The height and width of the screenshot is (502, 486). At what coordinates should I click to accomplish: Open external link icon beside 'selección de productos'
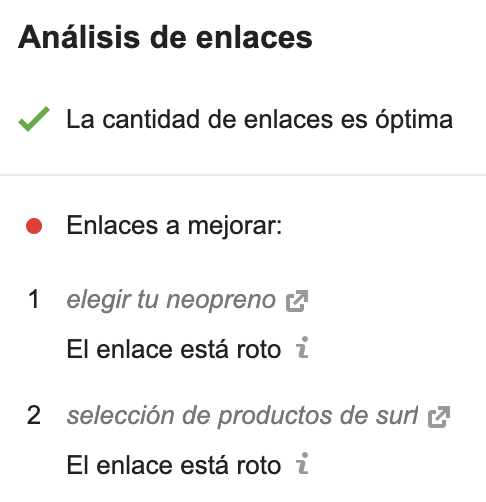[x=439, y=417]
